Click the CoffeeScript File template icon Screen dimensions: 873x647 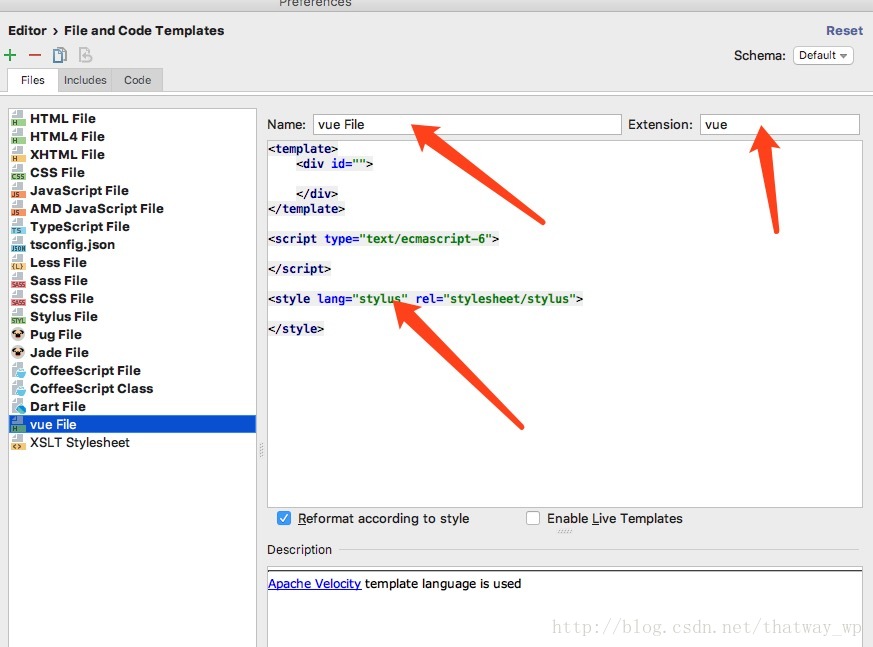(x=18, y=370)
